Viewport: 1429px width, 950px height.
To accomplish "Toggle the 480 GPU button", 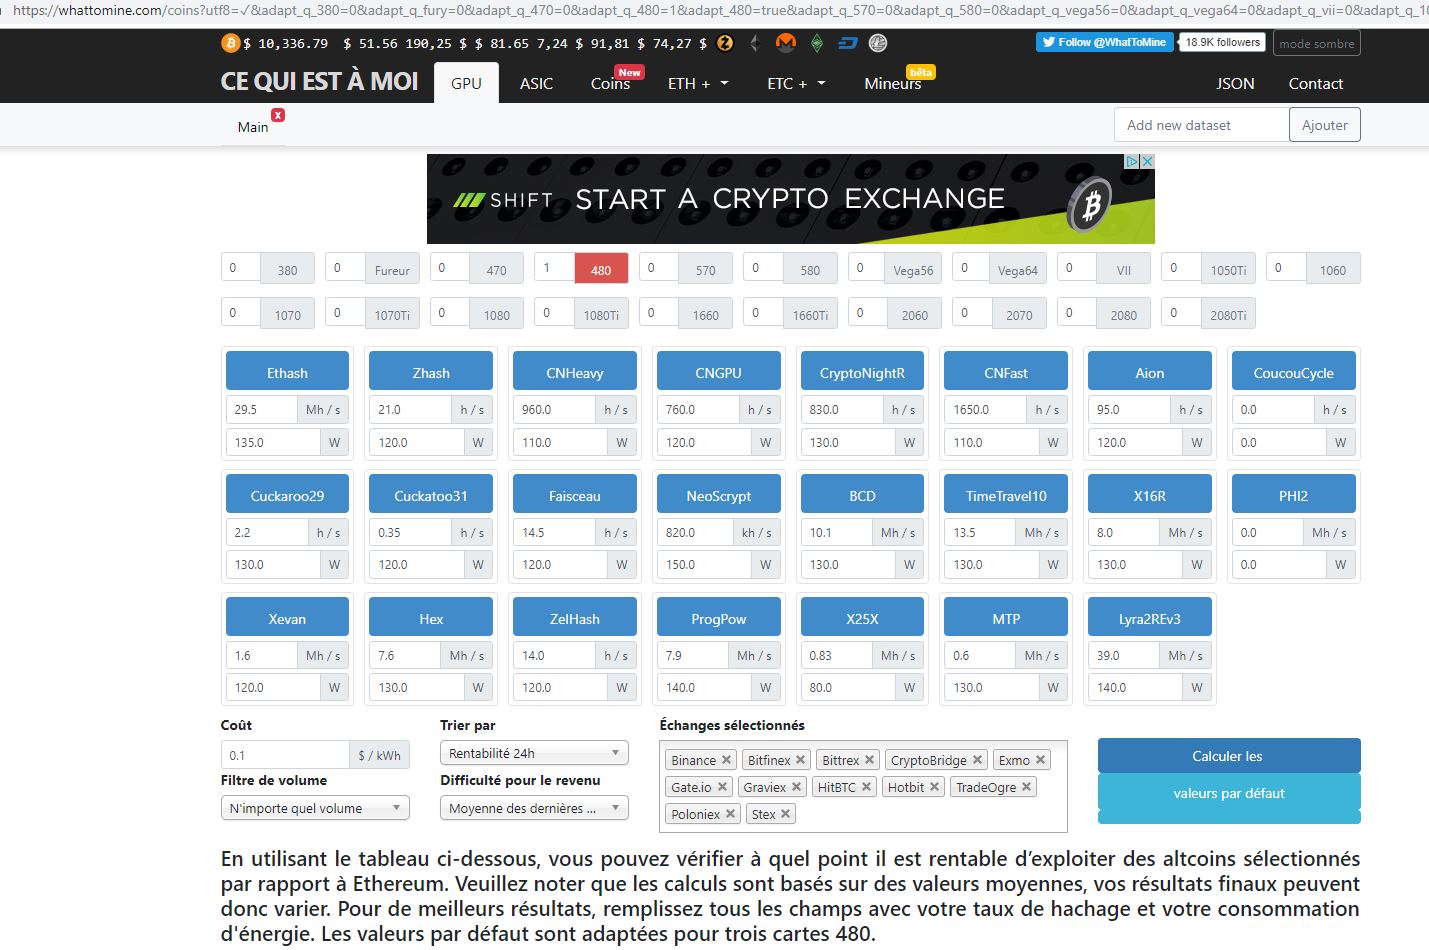I will click(x=600, y=269).
